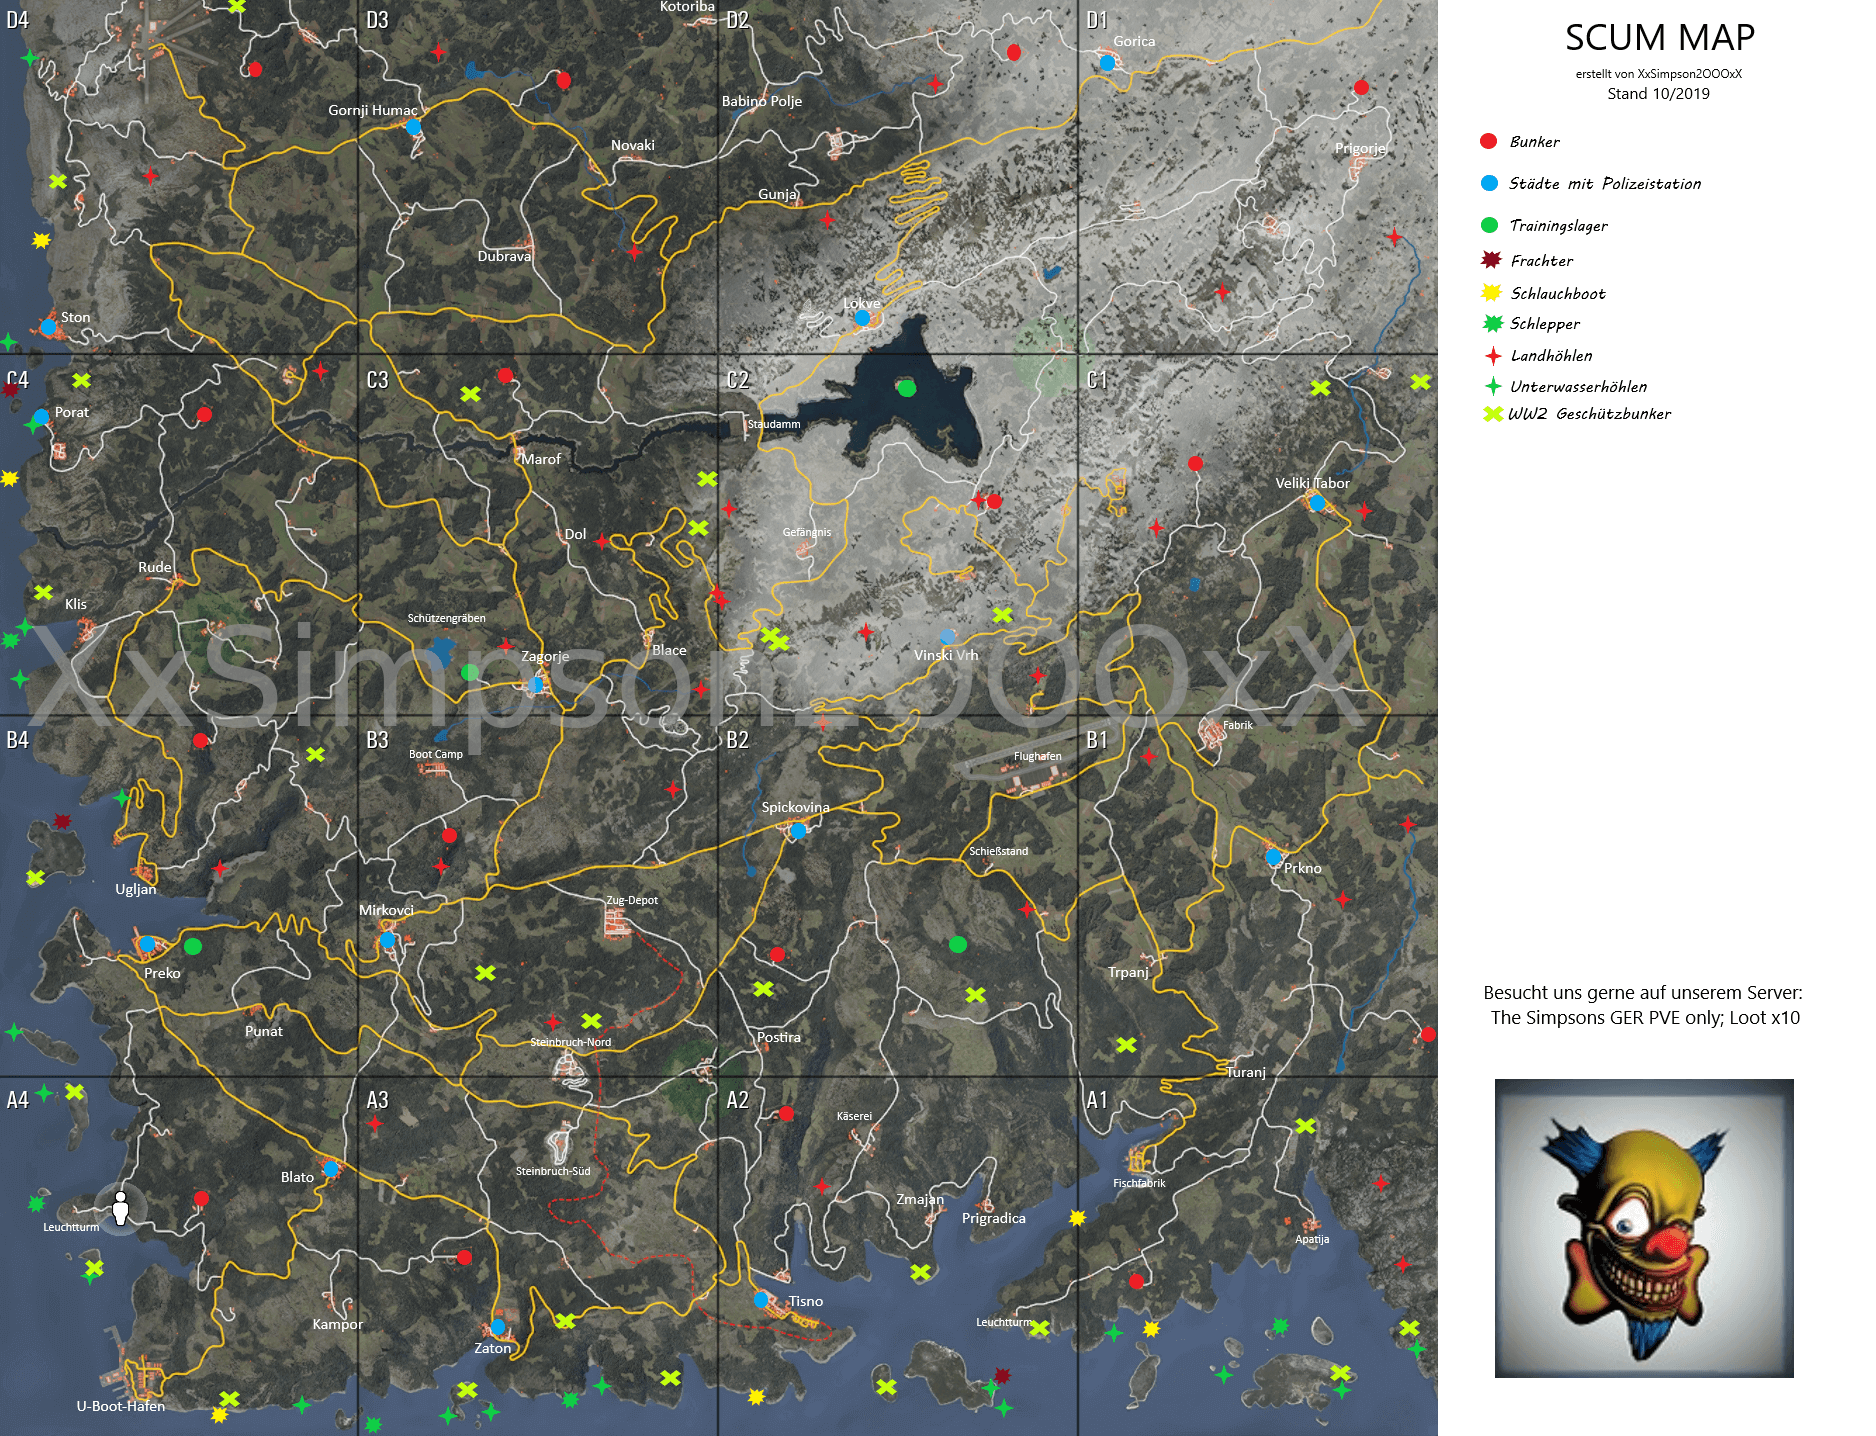1876x1436 pixels.
Task: Click the Gefängnis label in sector C2
Action: [807, 532]
